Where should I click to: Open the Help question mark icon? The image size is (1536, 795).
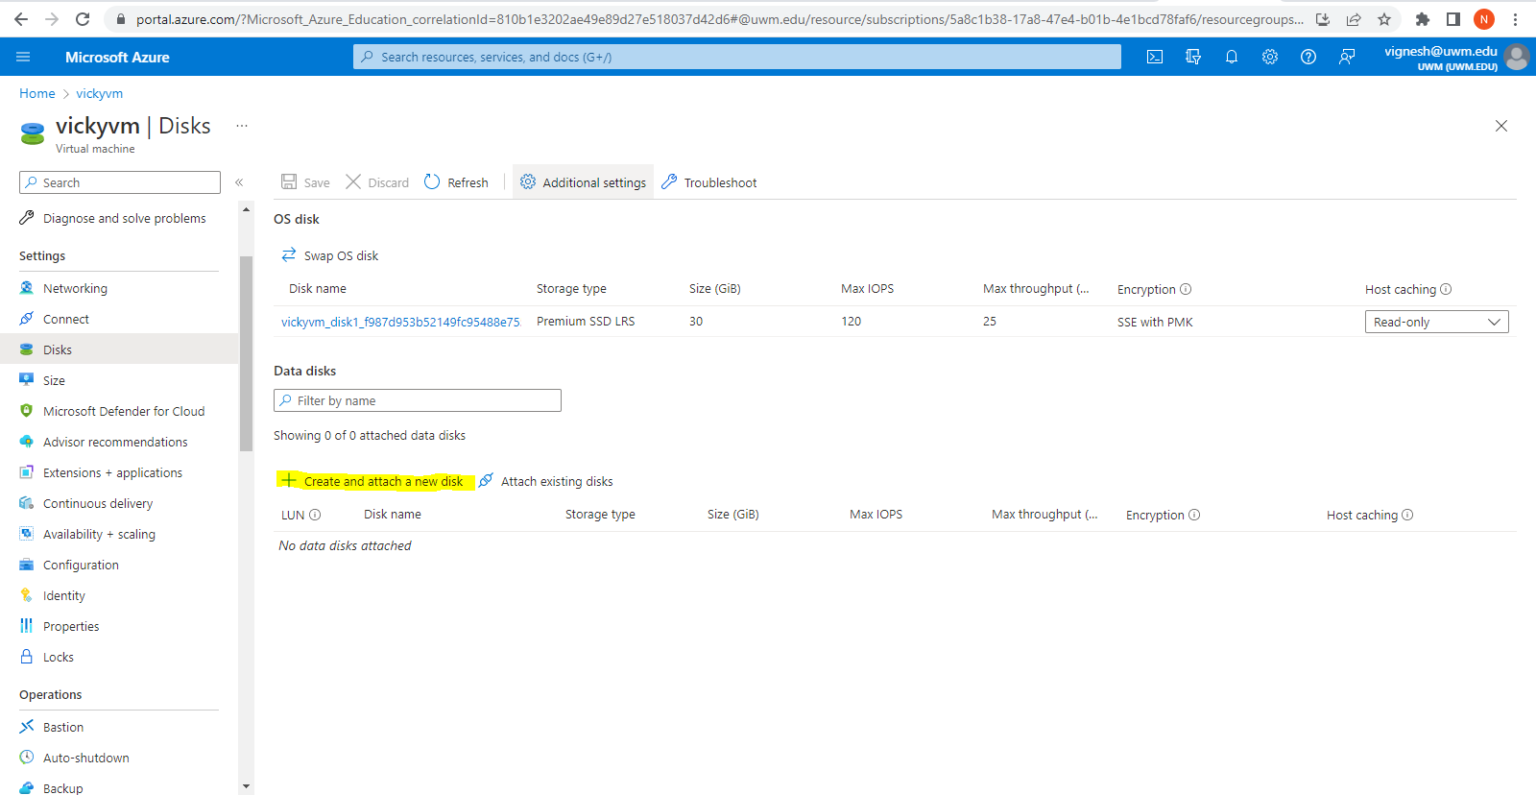pyautogui.click(x=1308, y=57)
